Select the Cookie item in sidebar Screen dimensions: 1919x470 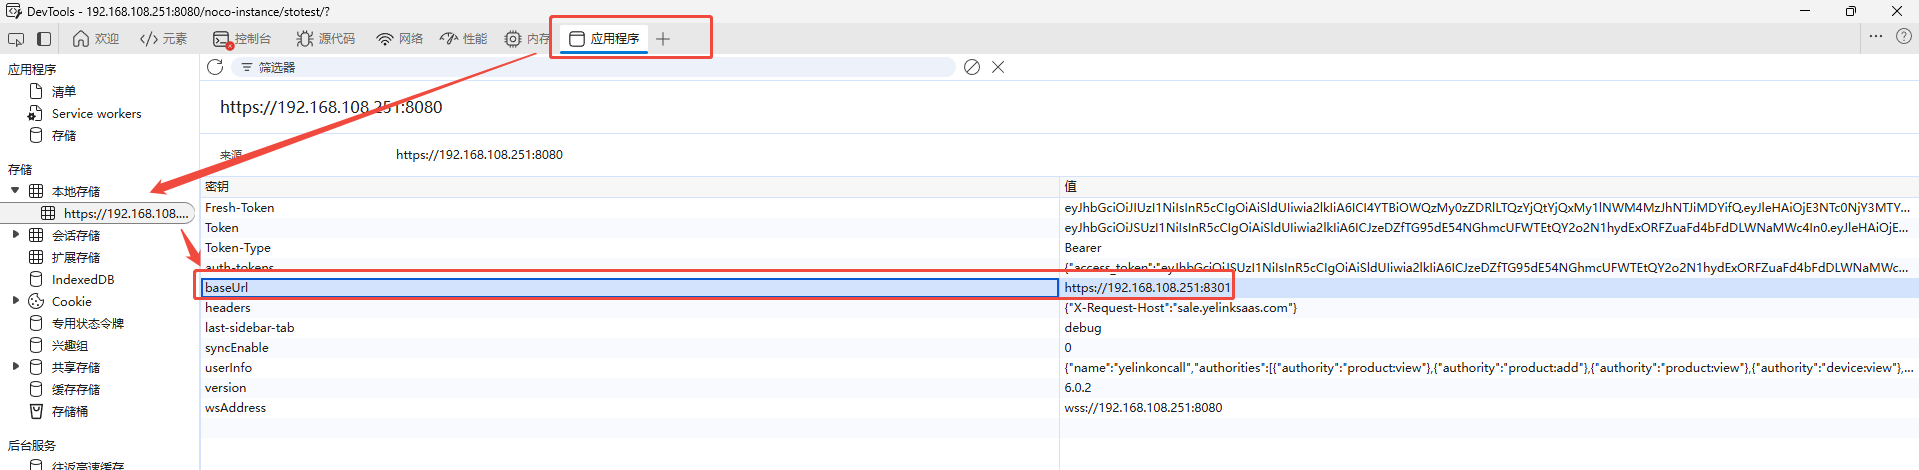(x=71, y=301)
